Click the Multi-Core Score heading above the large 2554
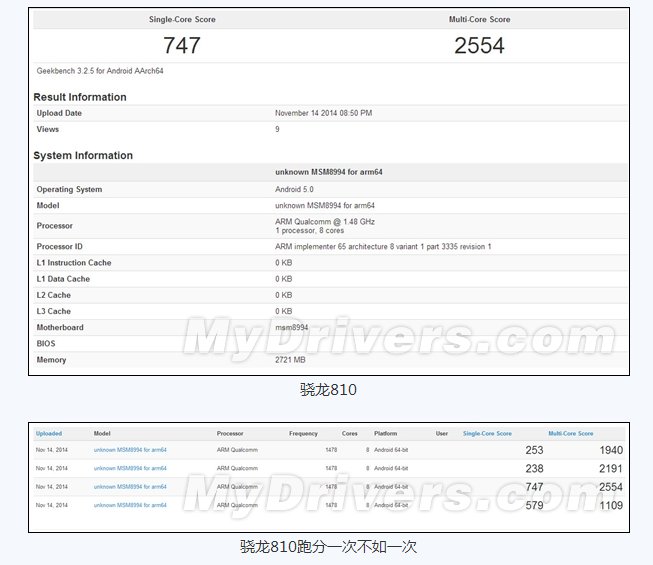The image size is (653, 565). 479,19
